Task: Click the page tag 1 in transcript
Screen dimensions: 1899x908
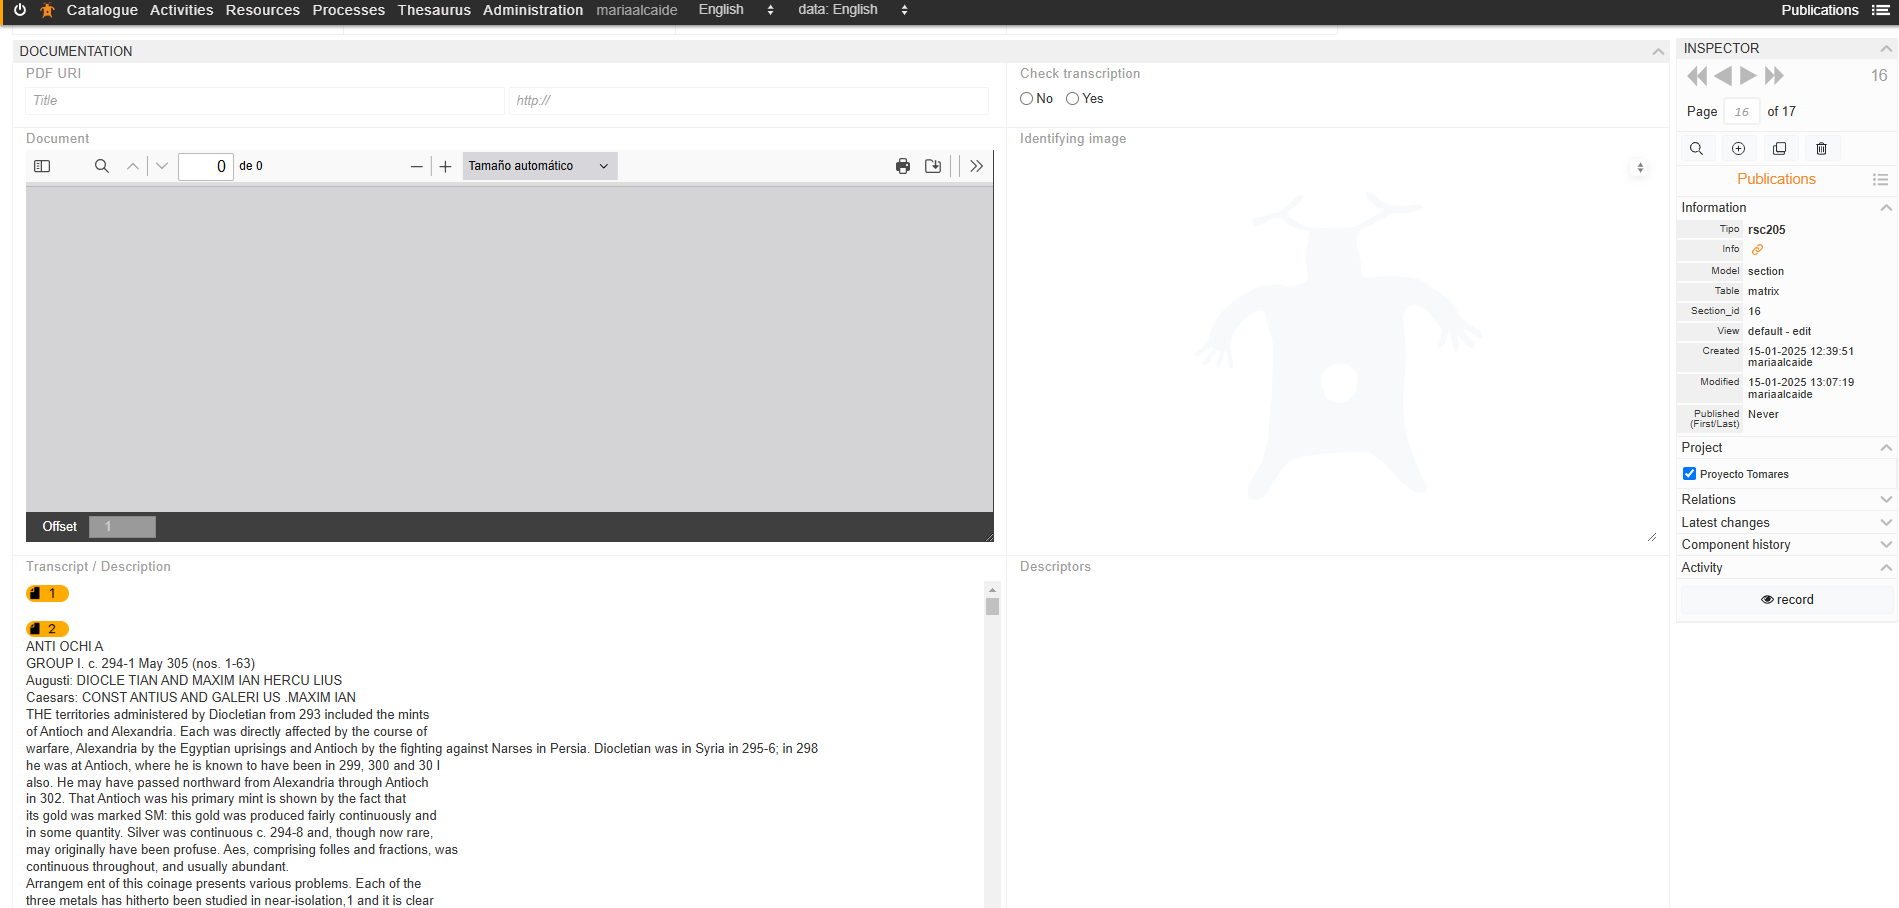Action: point(47,593)
